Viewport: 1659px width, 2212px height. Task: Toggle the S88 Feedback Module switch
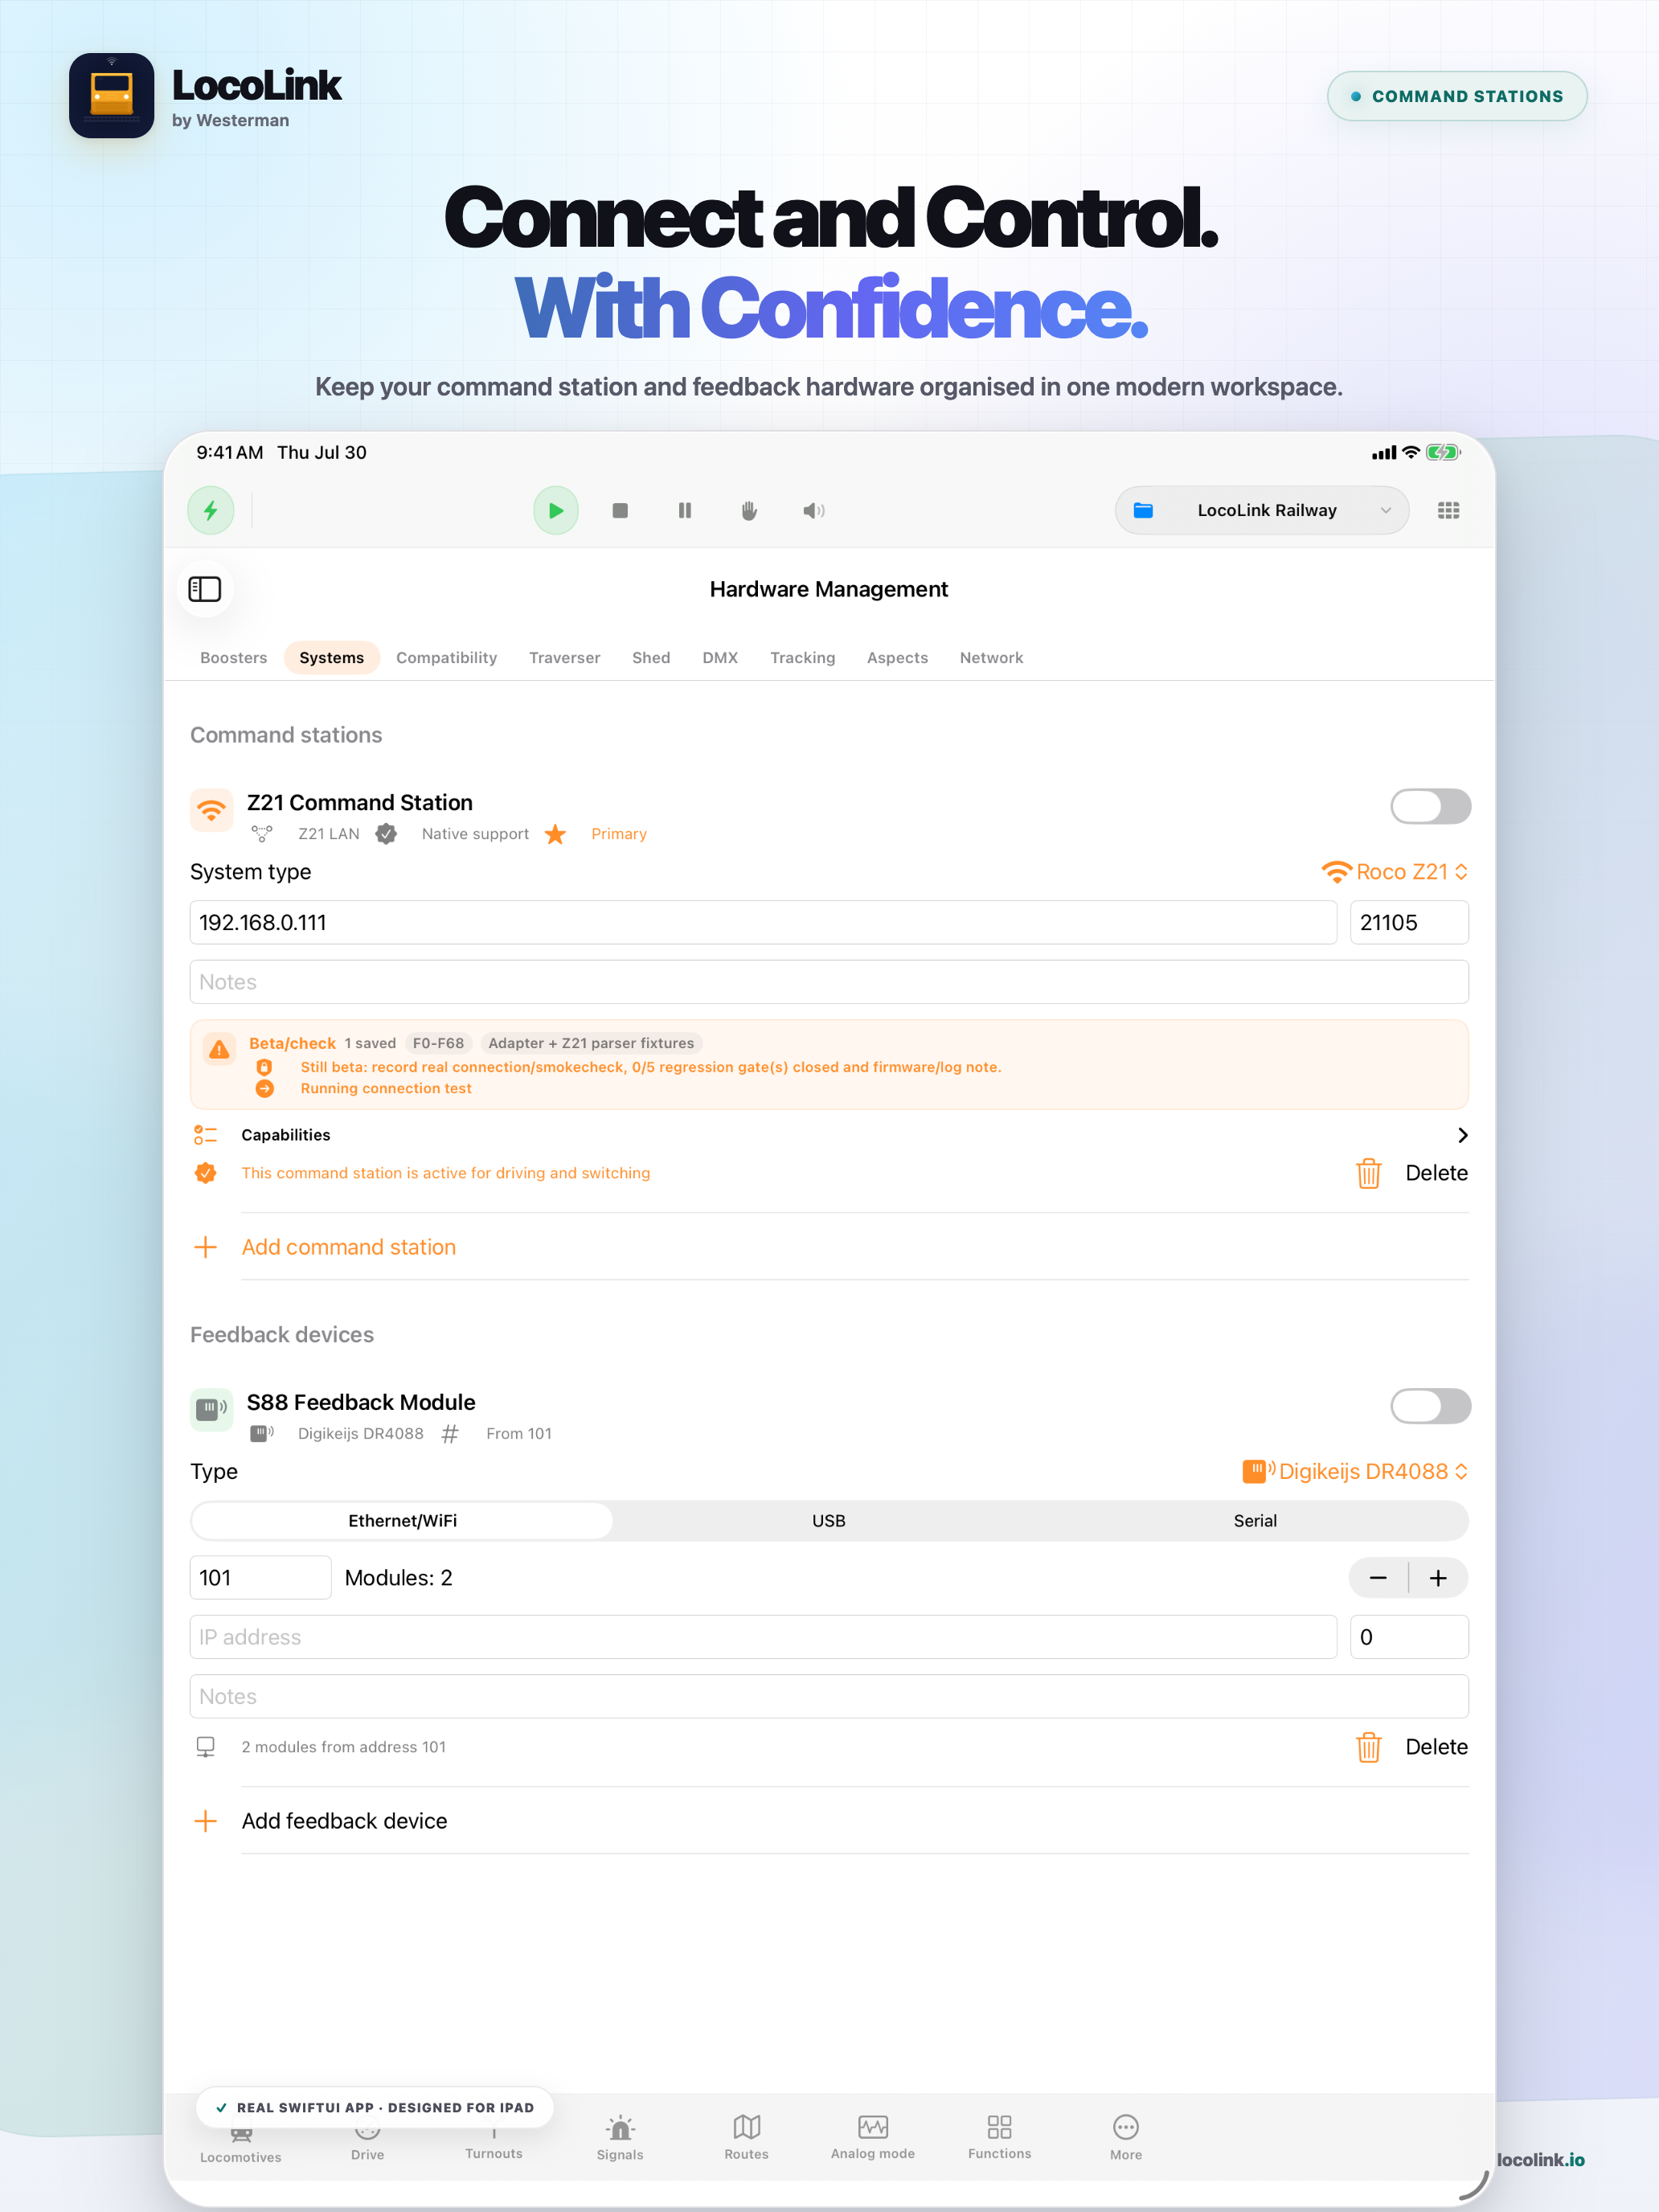[1430, 1406]
